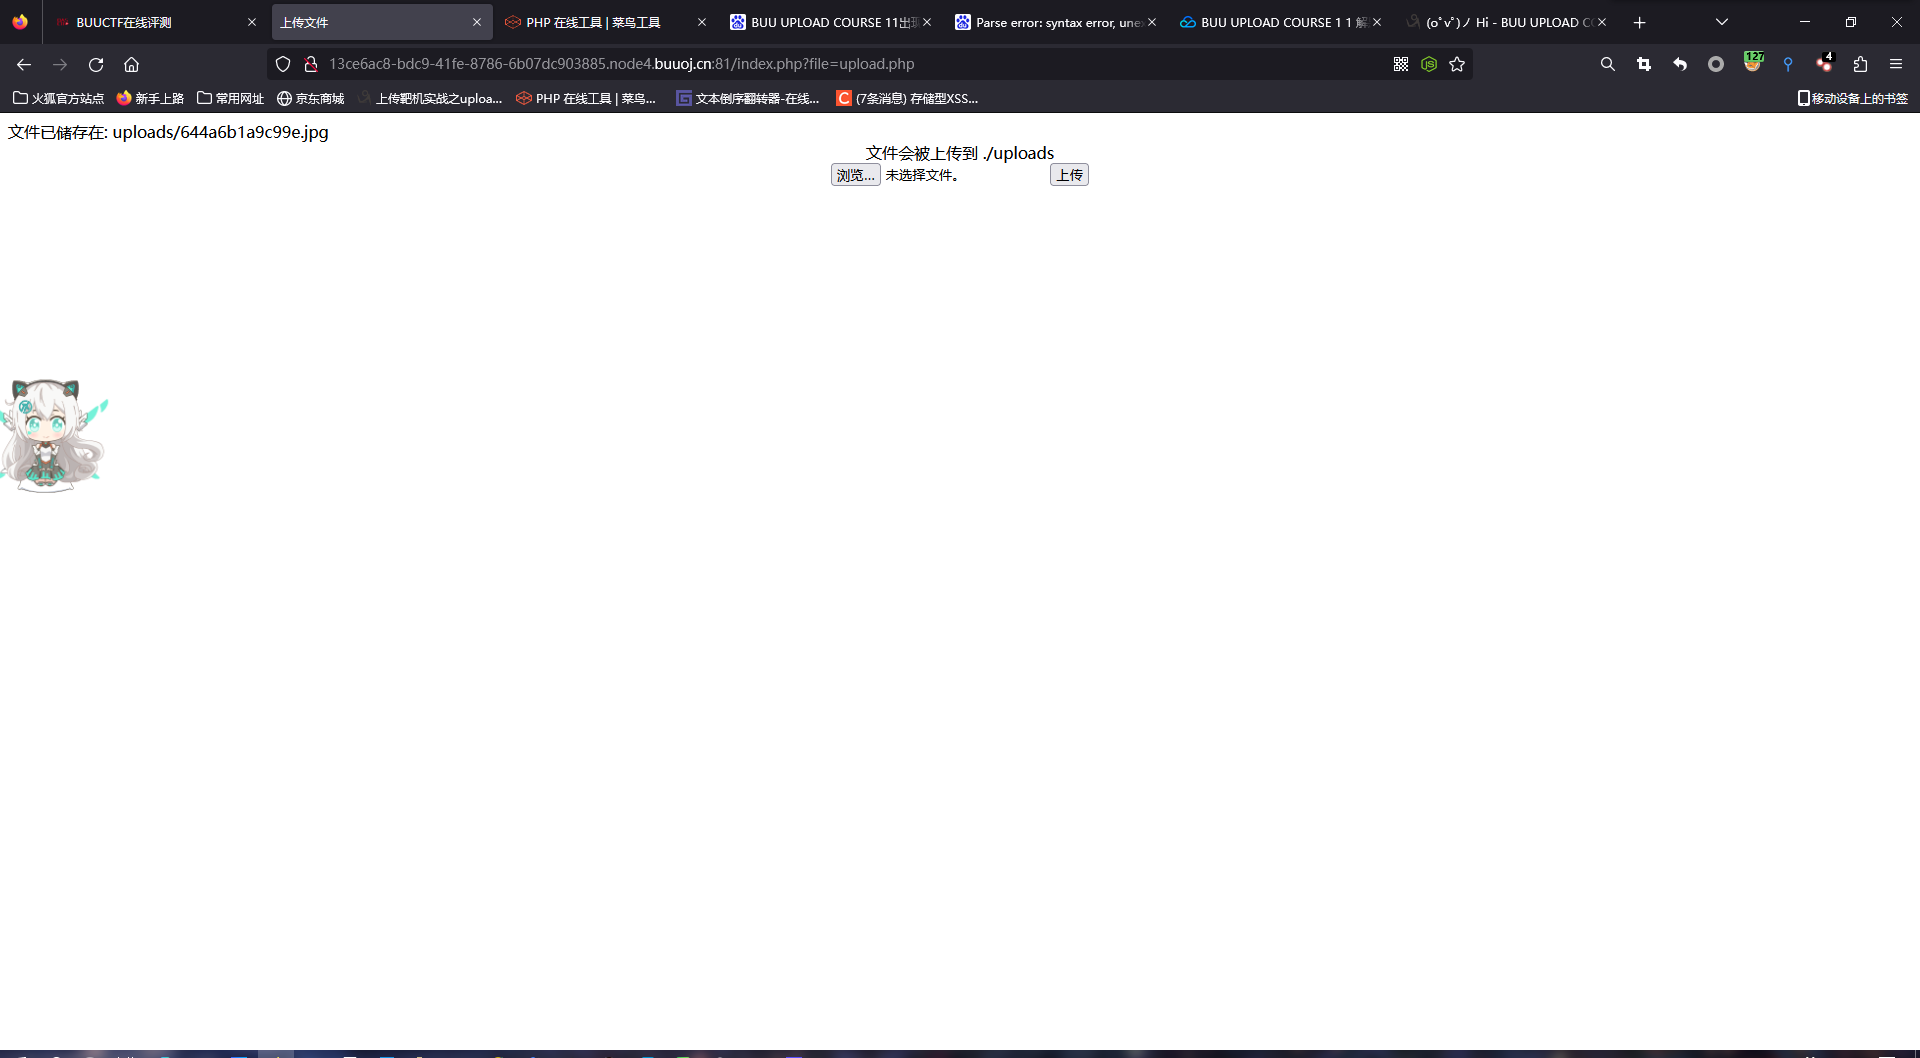The height and width of the screenshot is (1058, 1920).
Task: Reload the current page
Action: 96,64
